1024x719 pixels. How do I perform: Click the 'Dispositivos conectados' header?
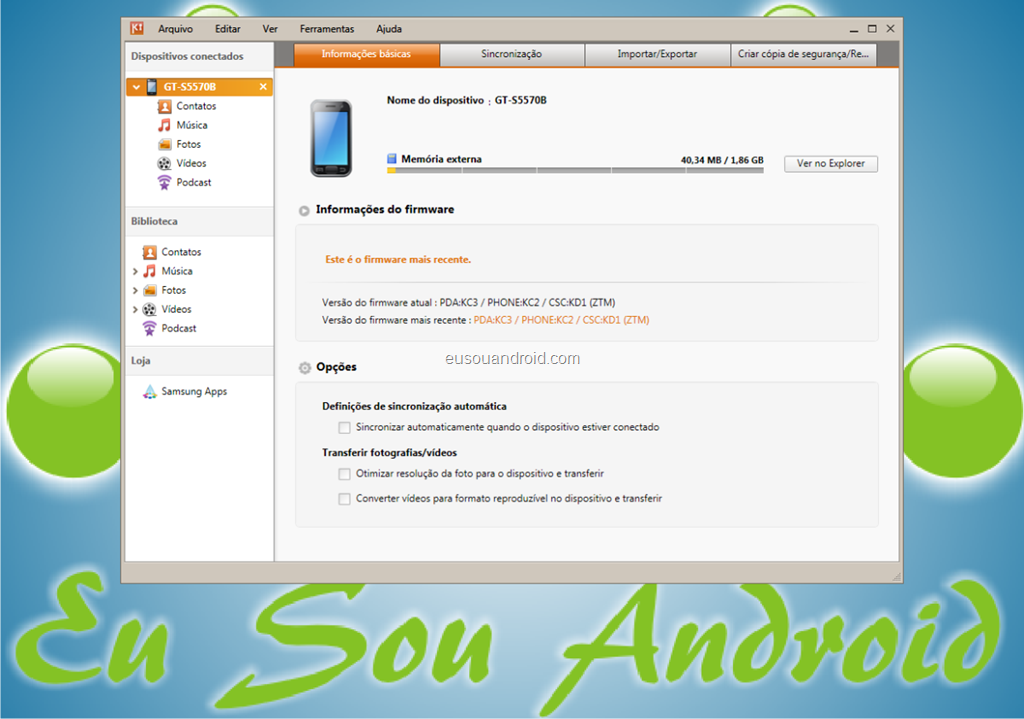point(187,56)
